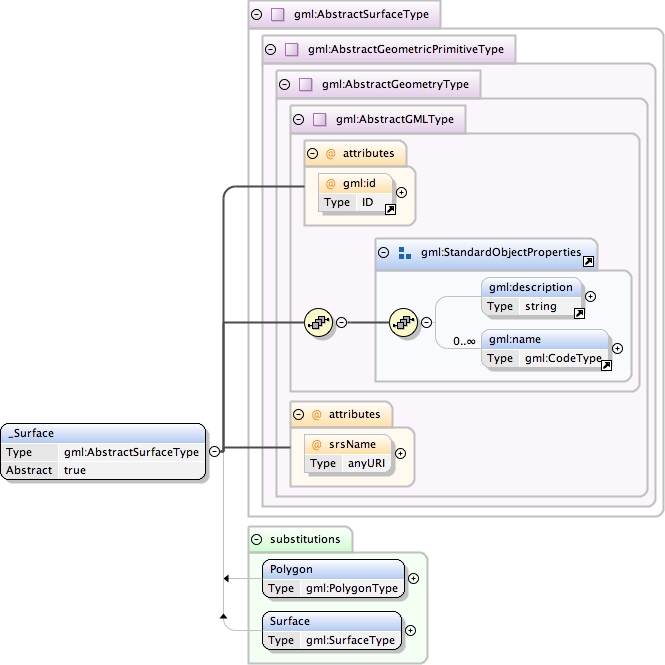Collapse the attributes group containing gml:id
Viewport: 665px width, 665px height.
pos(313,154)
